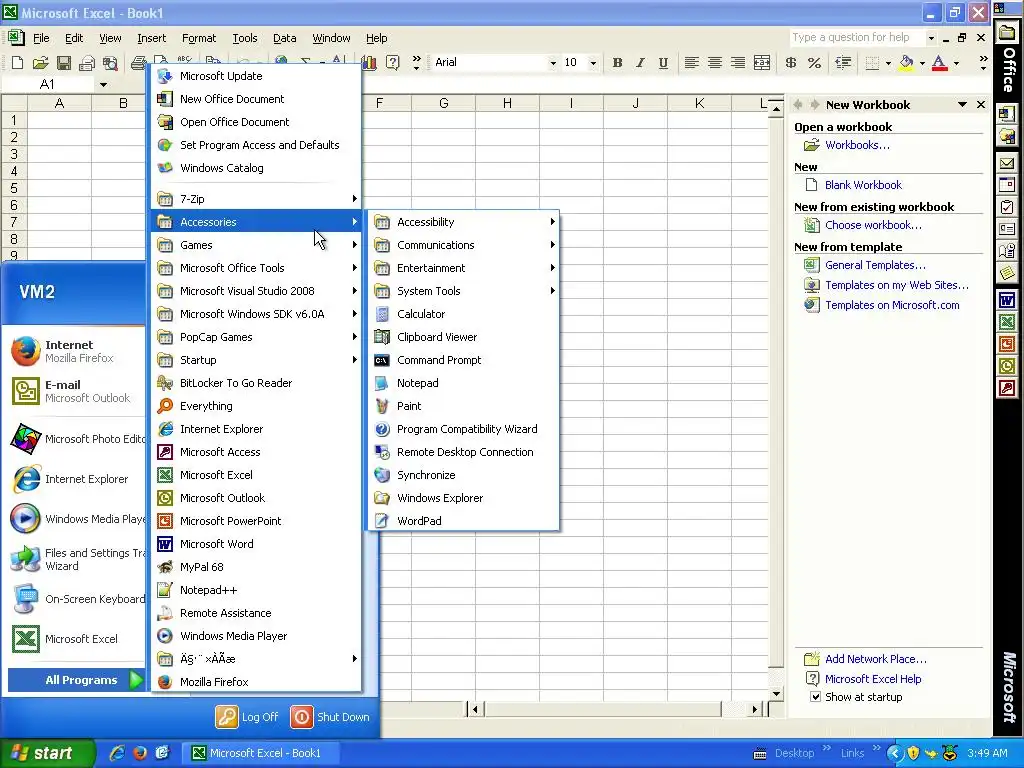1024x768 pixels.
Task: Click the Type a question for help box
Action: tap(856, 38)
